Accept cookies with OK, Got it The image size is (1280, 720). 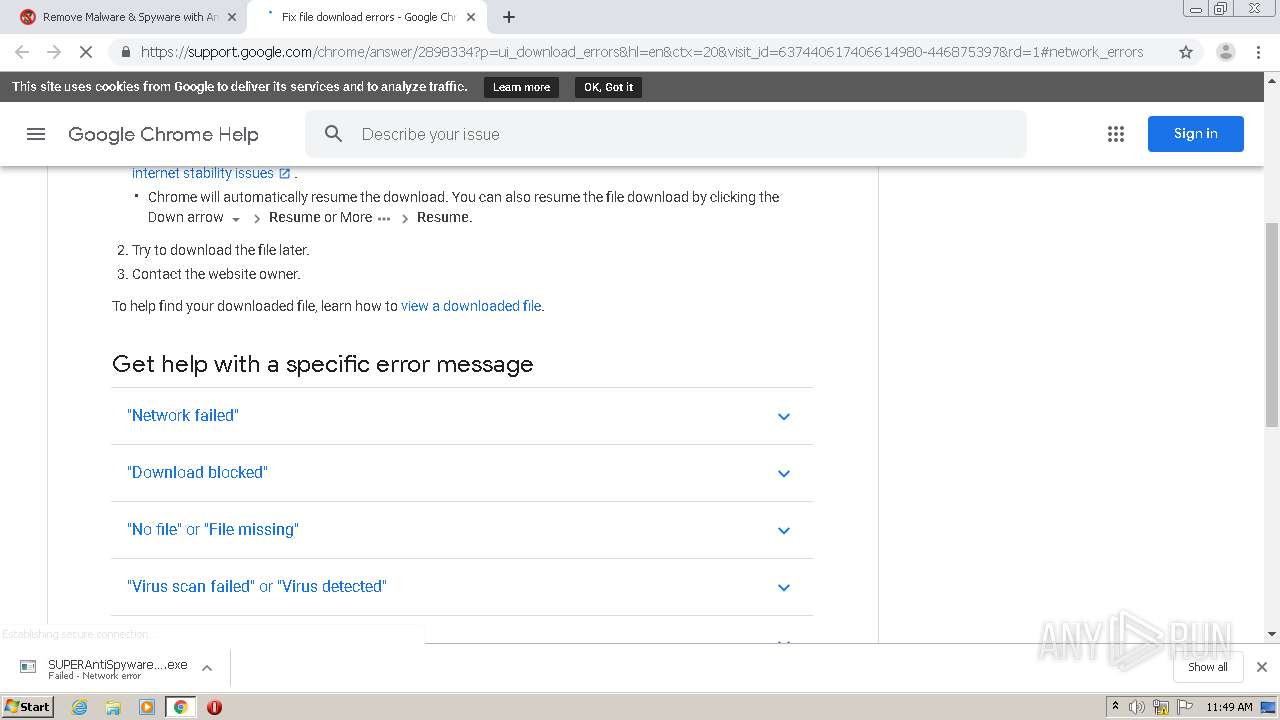[x=608, y=87]
